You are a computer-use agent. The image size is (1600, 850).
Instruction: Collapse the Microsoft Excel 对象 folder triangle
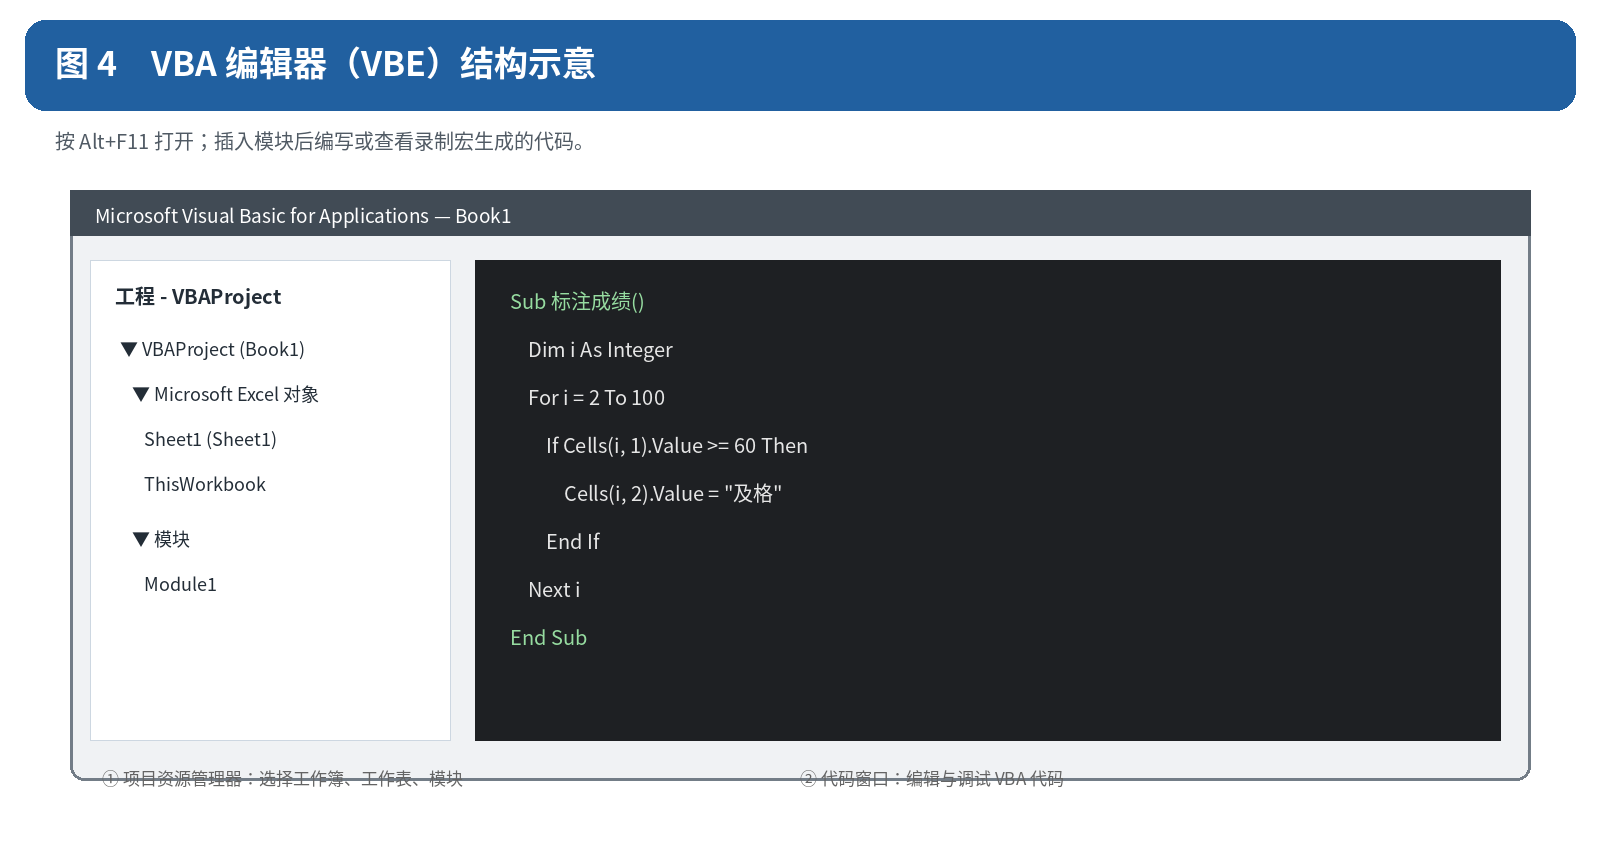pos(141,394)
